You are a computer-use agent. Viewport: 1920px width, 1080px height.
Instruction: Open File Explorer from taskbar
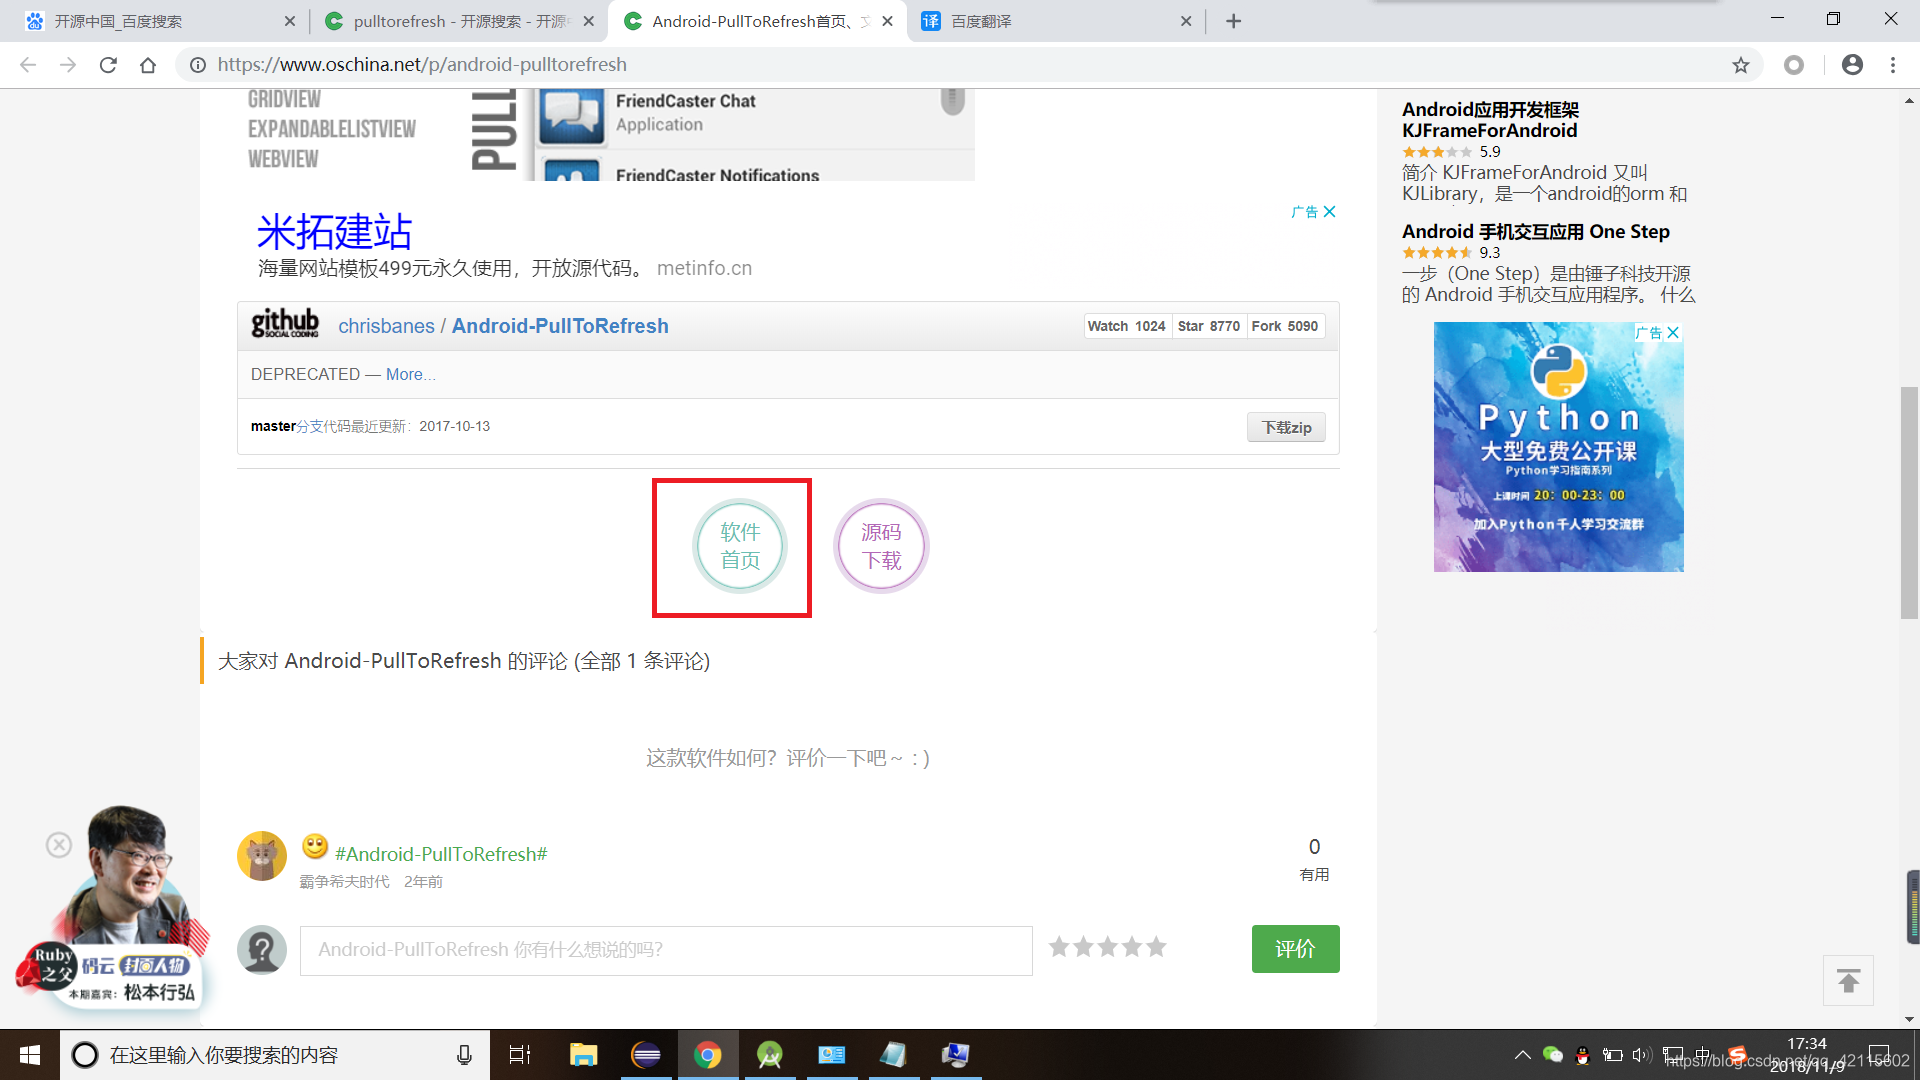[583, 1055]
